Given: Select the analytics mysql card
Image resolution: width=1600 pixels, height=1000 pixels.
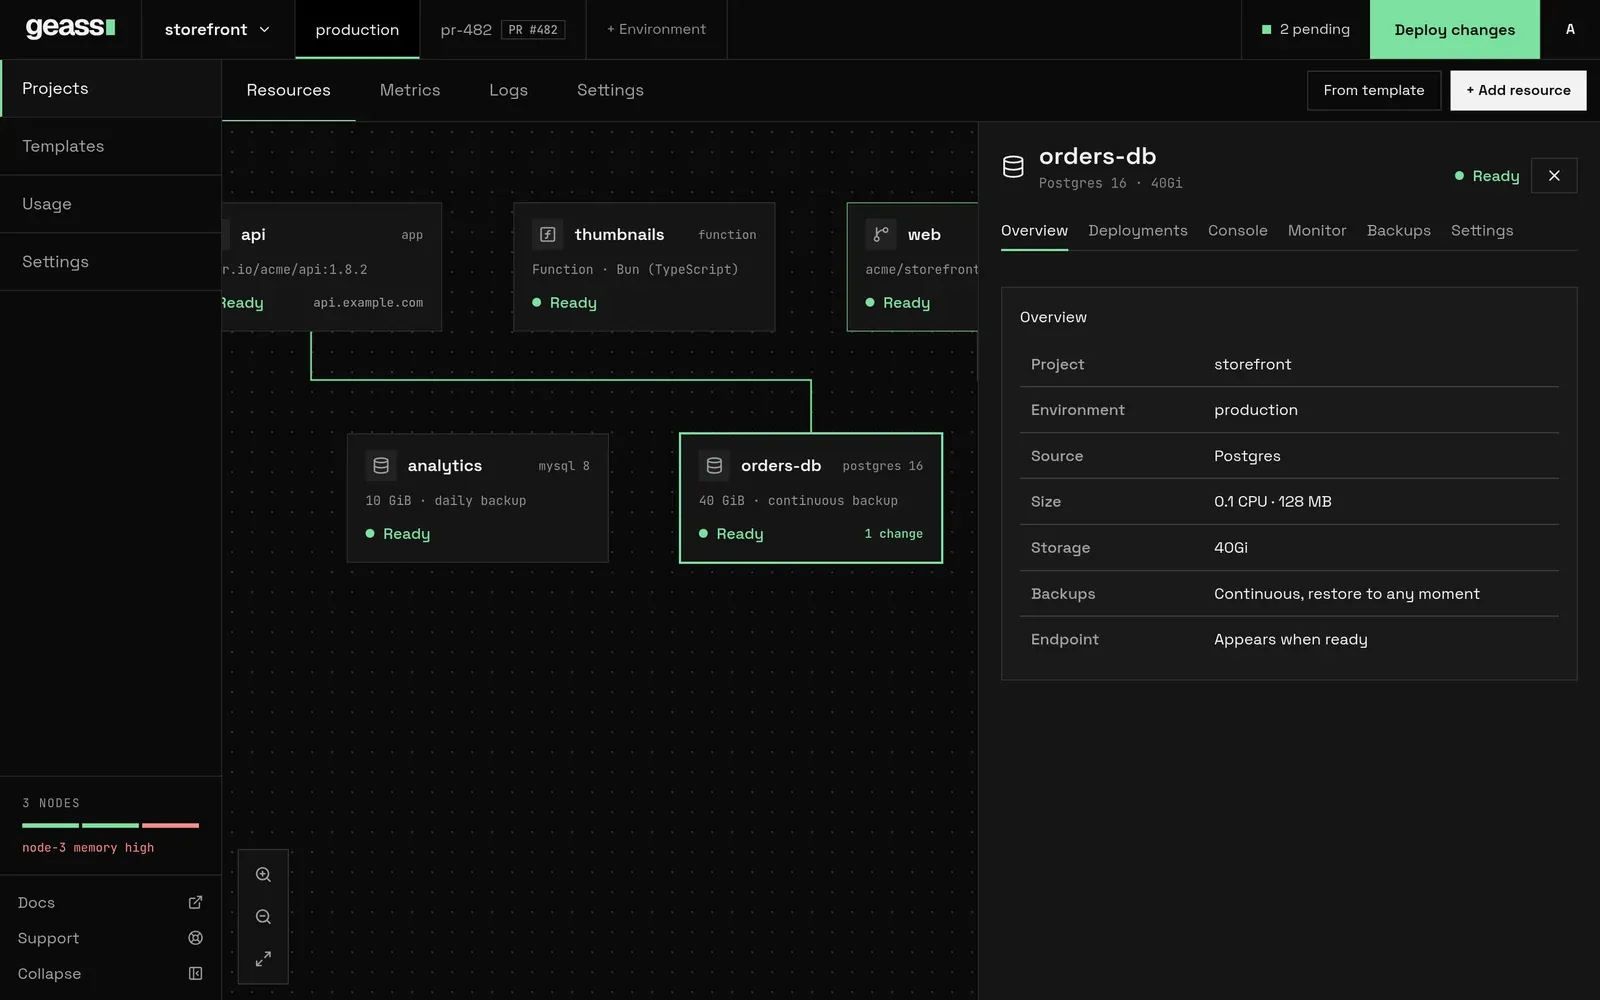Looking at the screenshot, I should point(478,498).
